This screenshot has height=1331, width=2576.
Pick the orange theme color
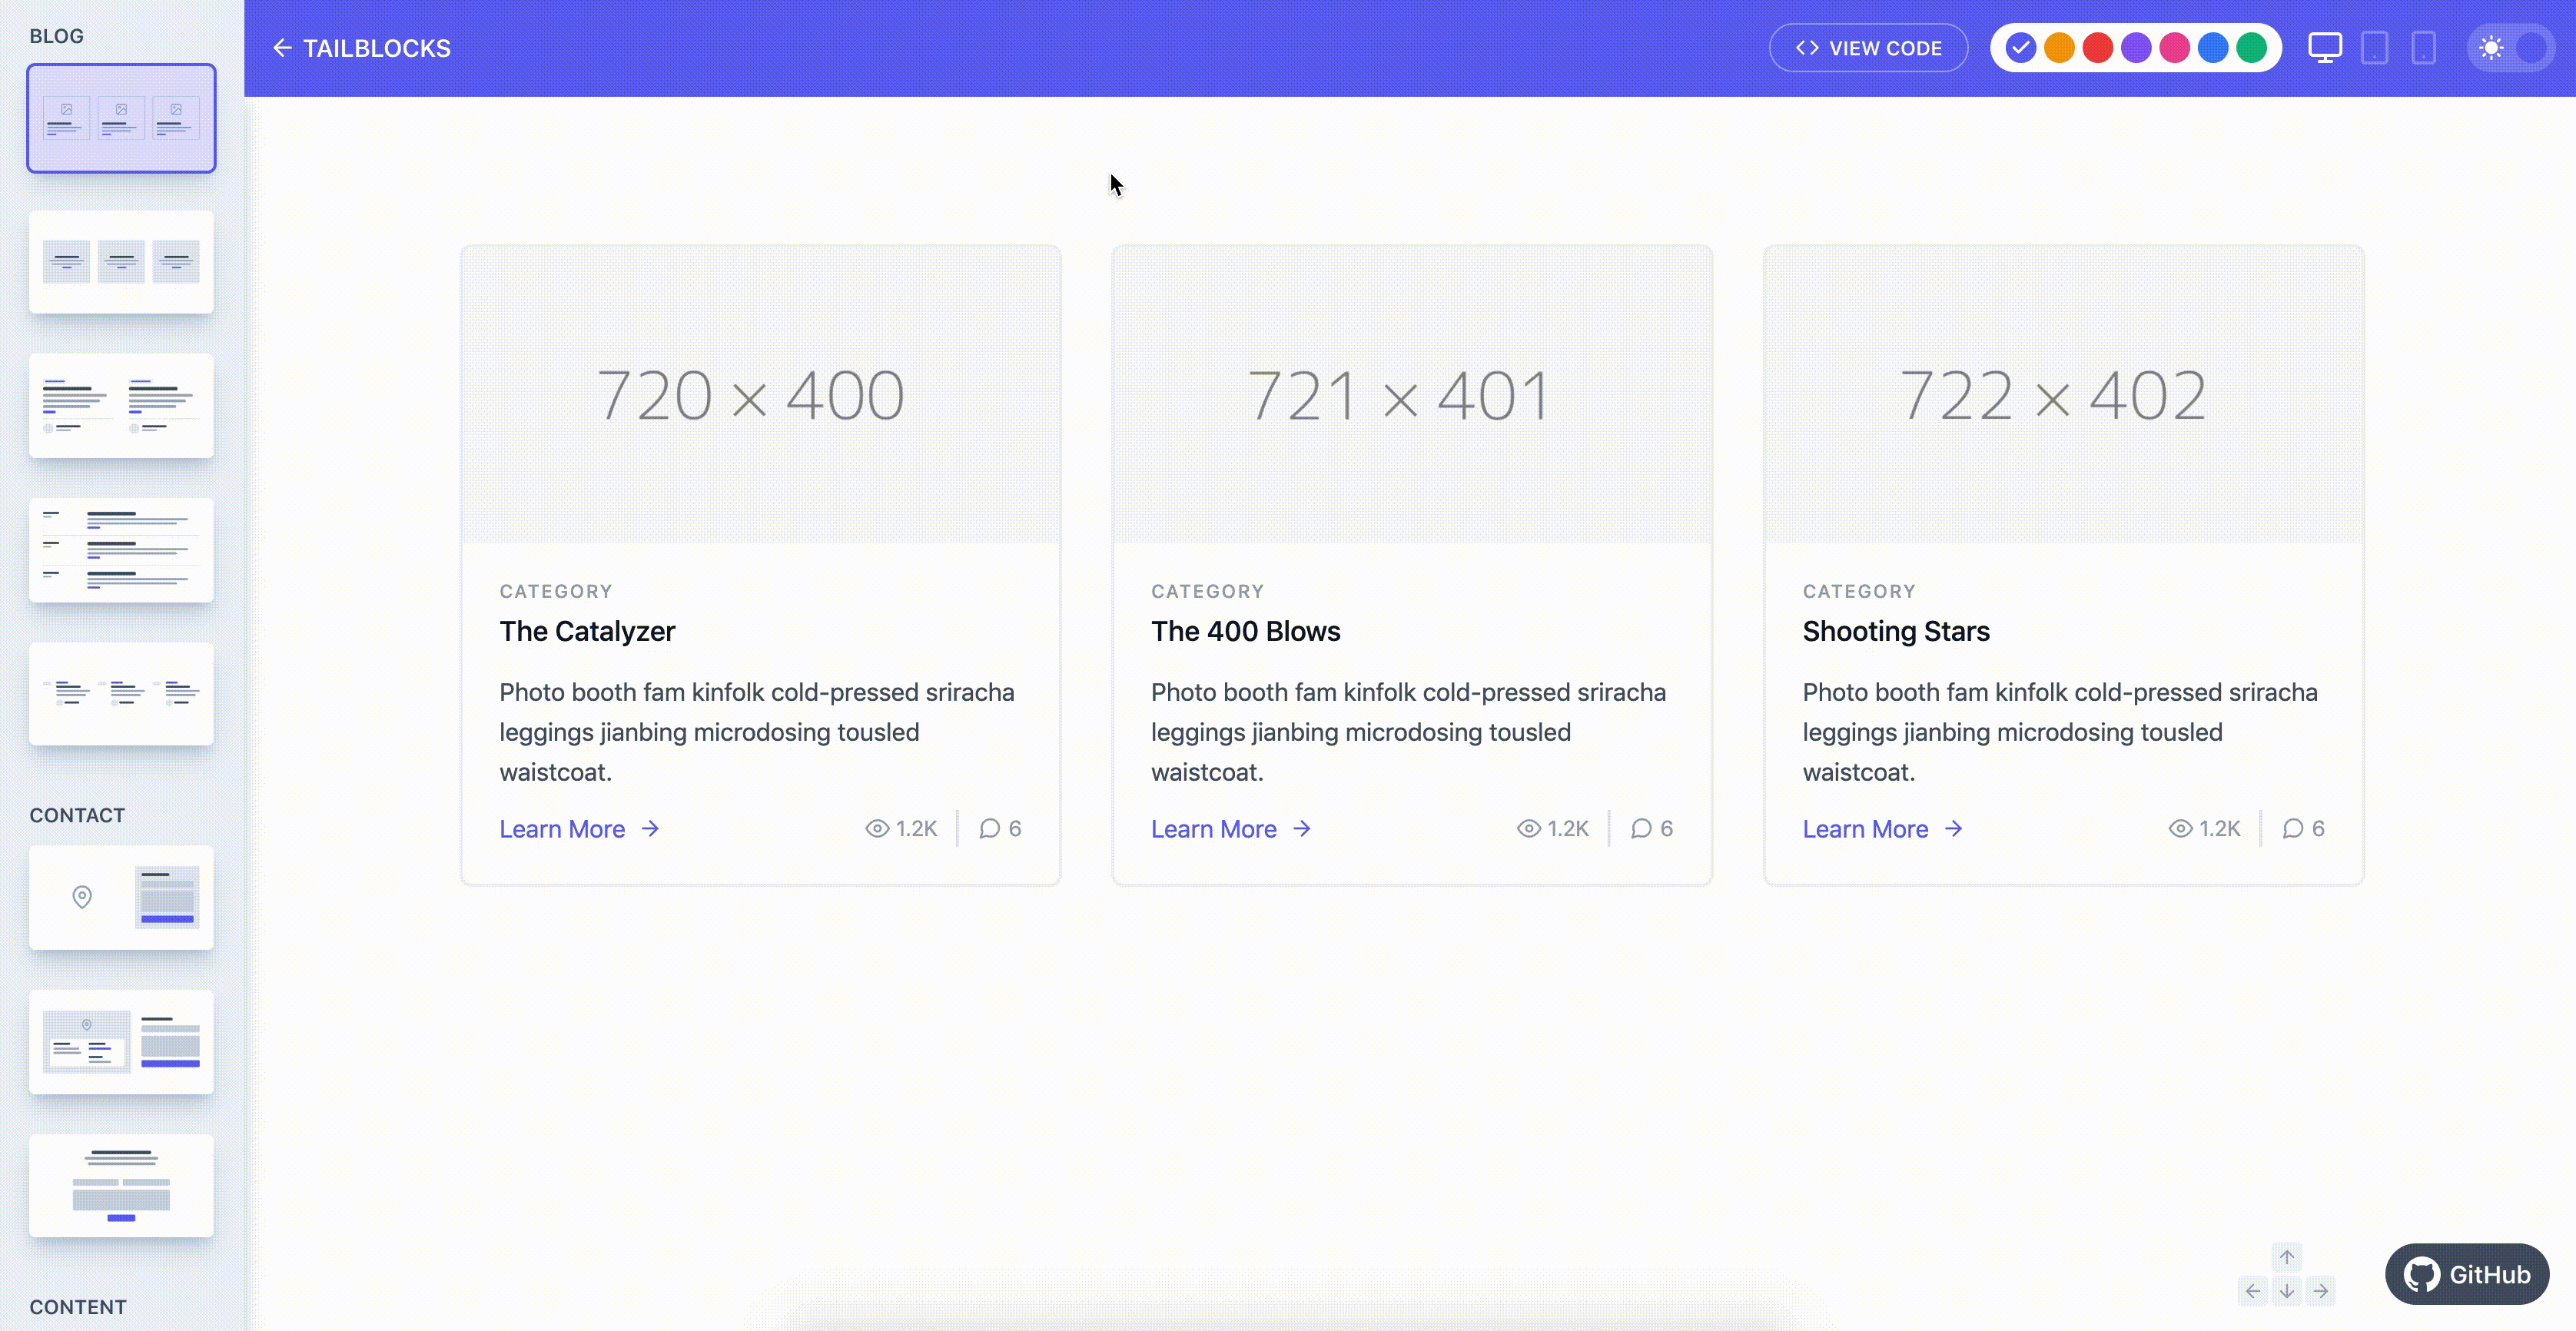(2059, 48)
